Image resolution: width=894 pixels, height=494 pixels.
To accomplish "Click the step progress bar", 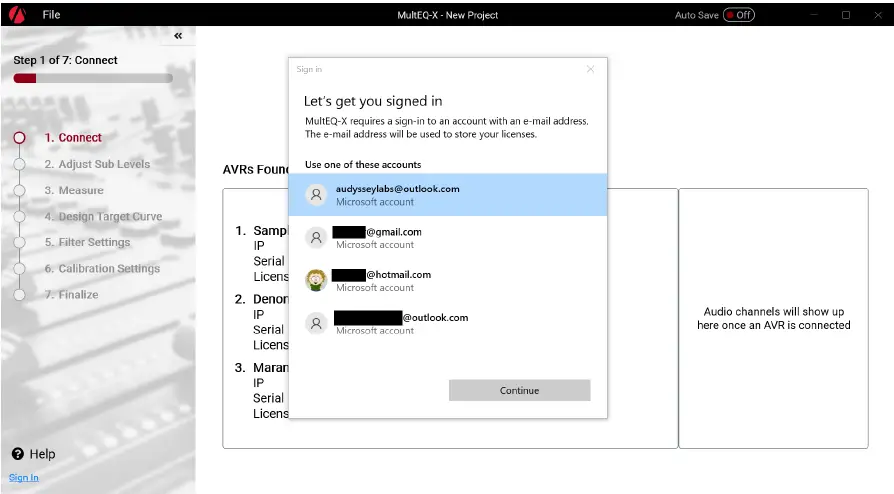I will [93, 78].
